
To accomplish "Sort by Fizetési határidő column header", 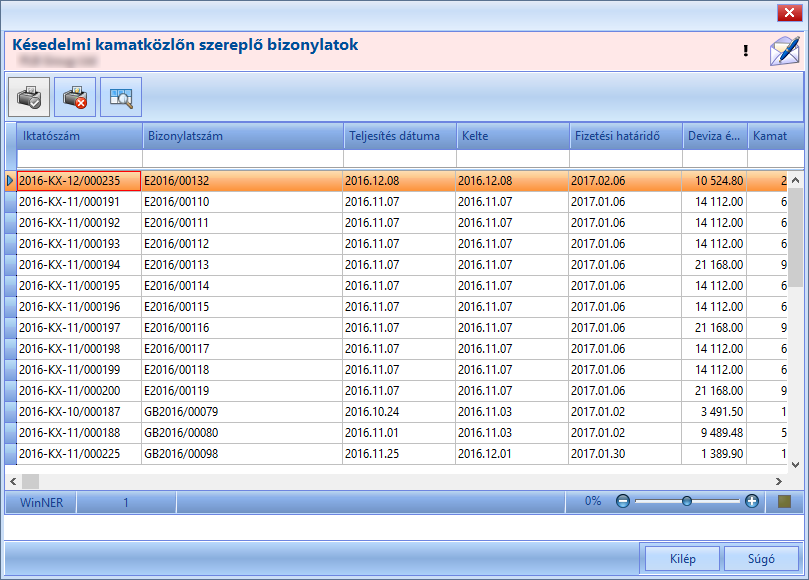I will [x=626, y=136].
